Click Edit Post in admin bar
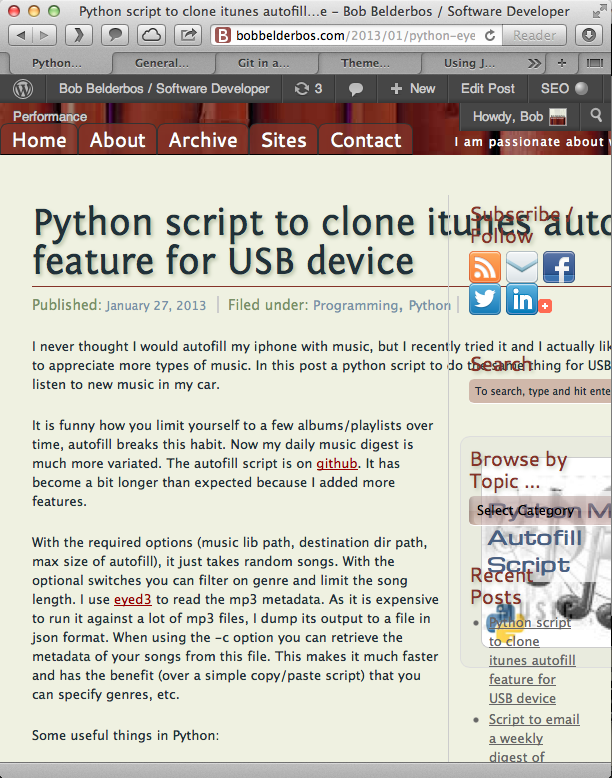Viewport: 612px width, 778px height. 488,89
